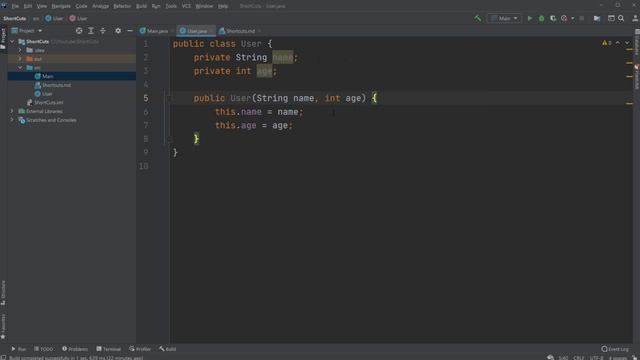The width and height of the screenshot is (640, 360).
Task: Toggle tool window bars status corner icon
Action: click(3, 358)
